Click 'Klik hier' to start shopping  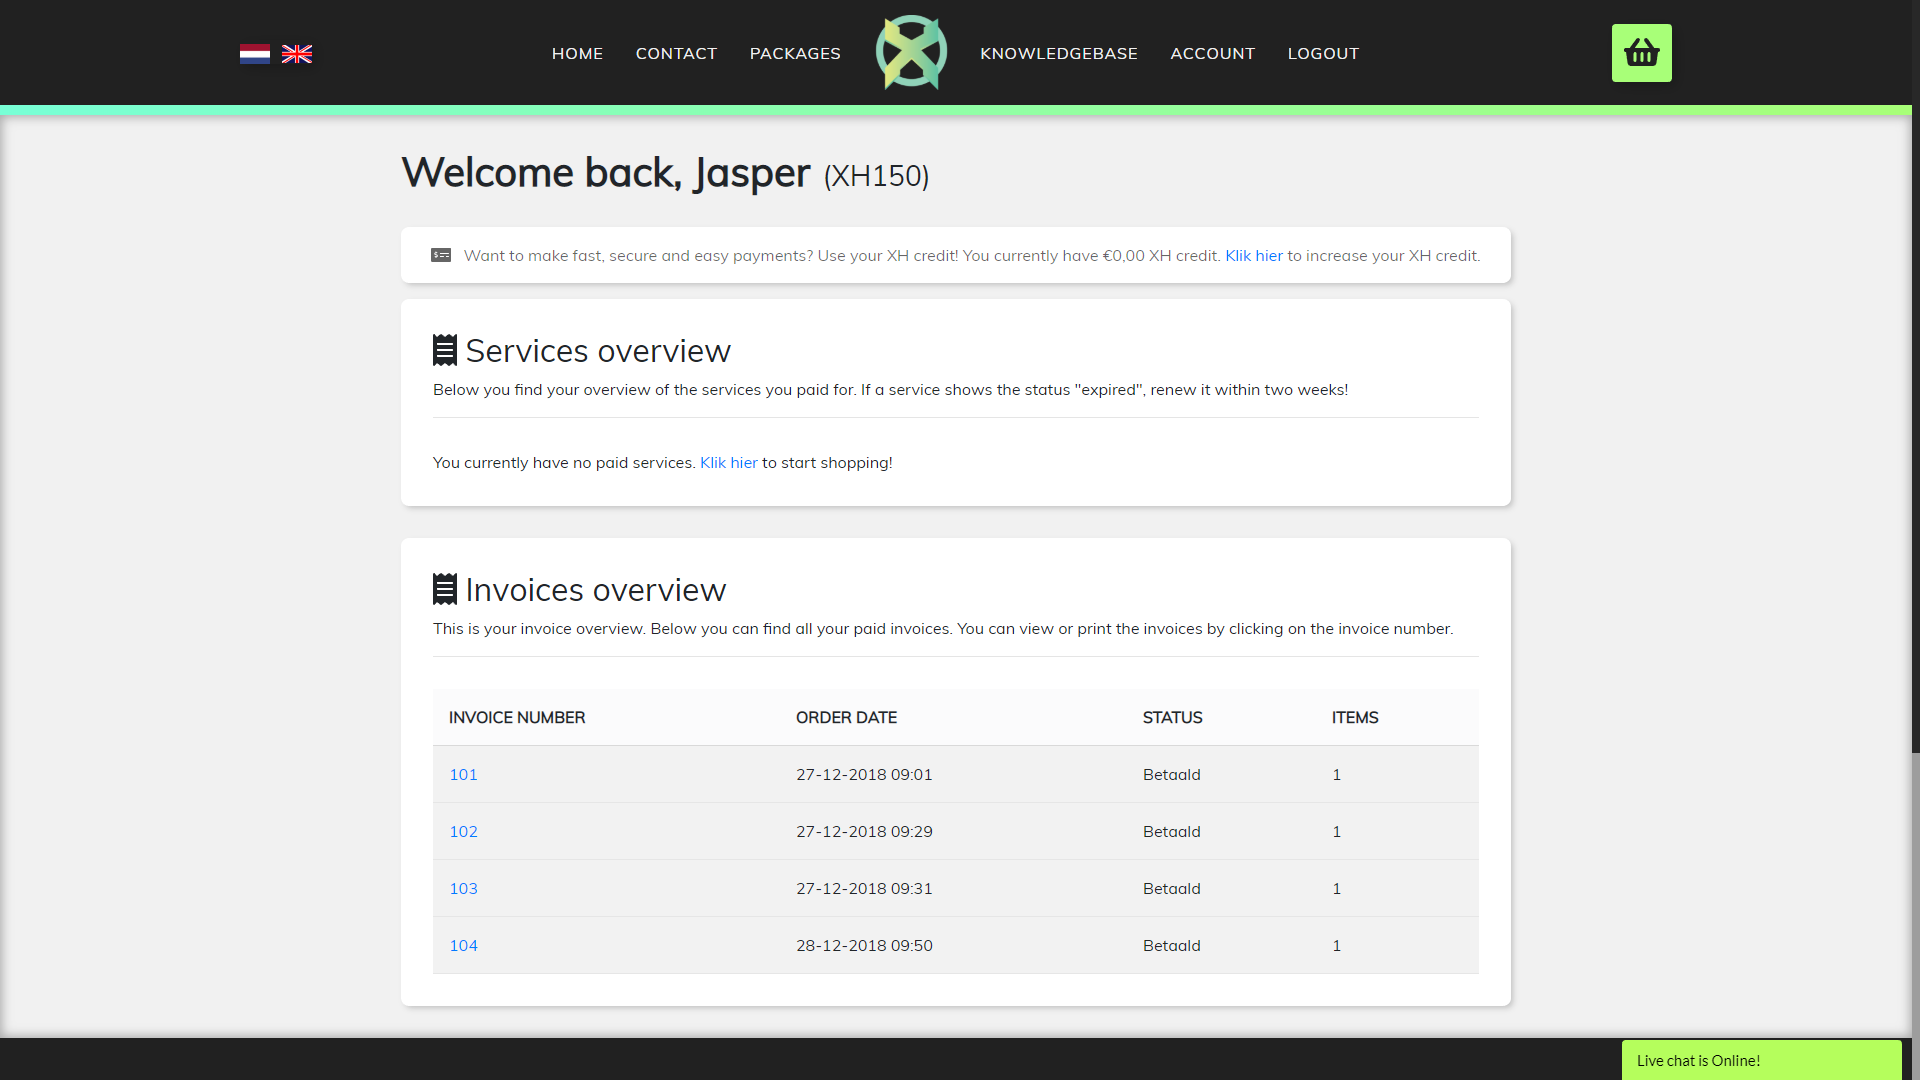(x=729, y=462)
